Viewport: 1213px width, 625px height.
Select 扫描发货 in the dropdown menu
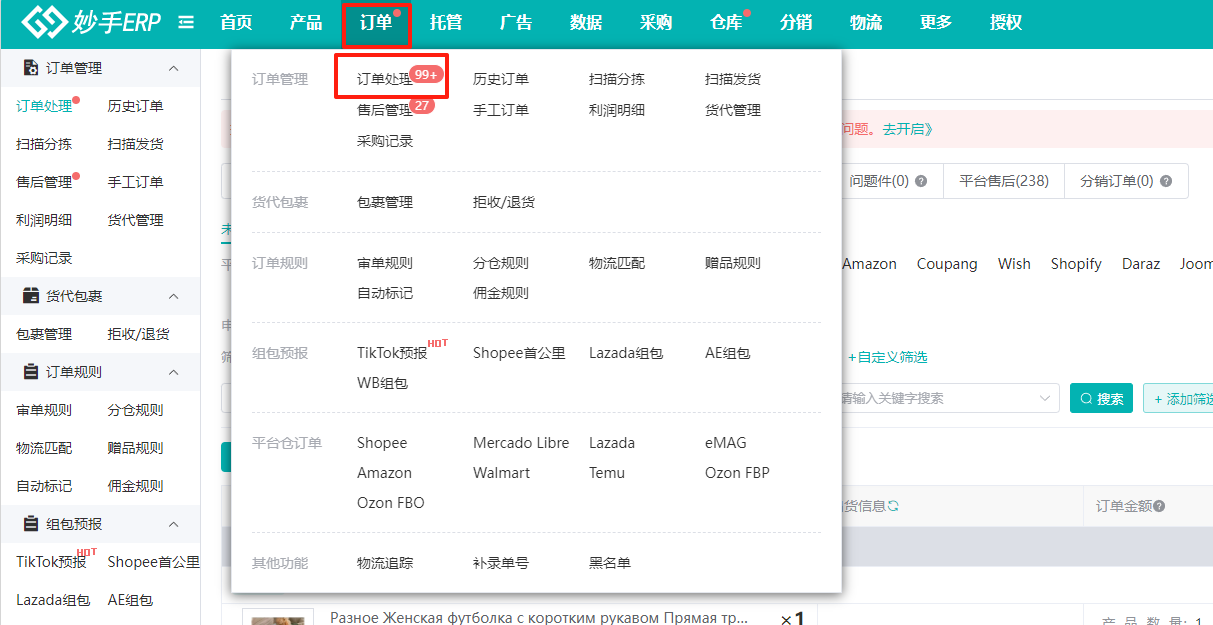click(x=733, y=79)
